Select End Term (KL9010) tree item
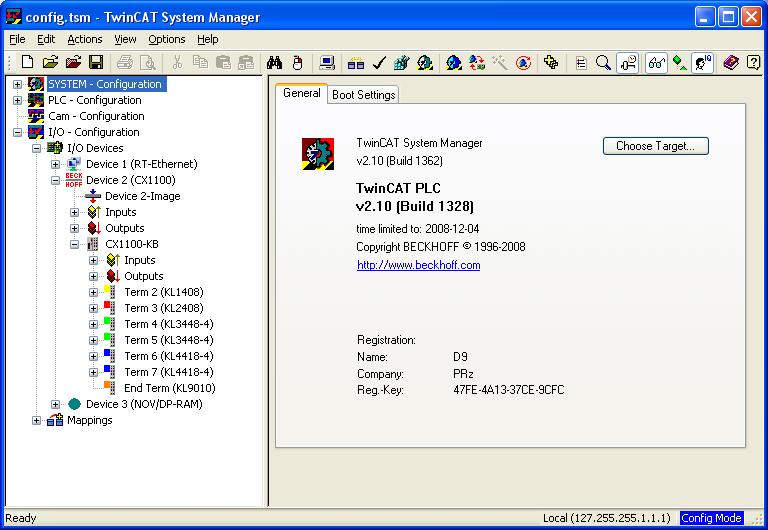 point(169,388)
